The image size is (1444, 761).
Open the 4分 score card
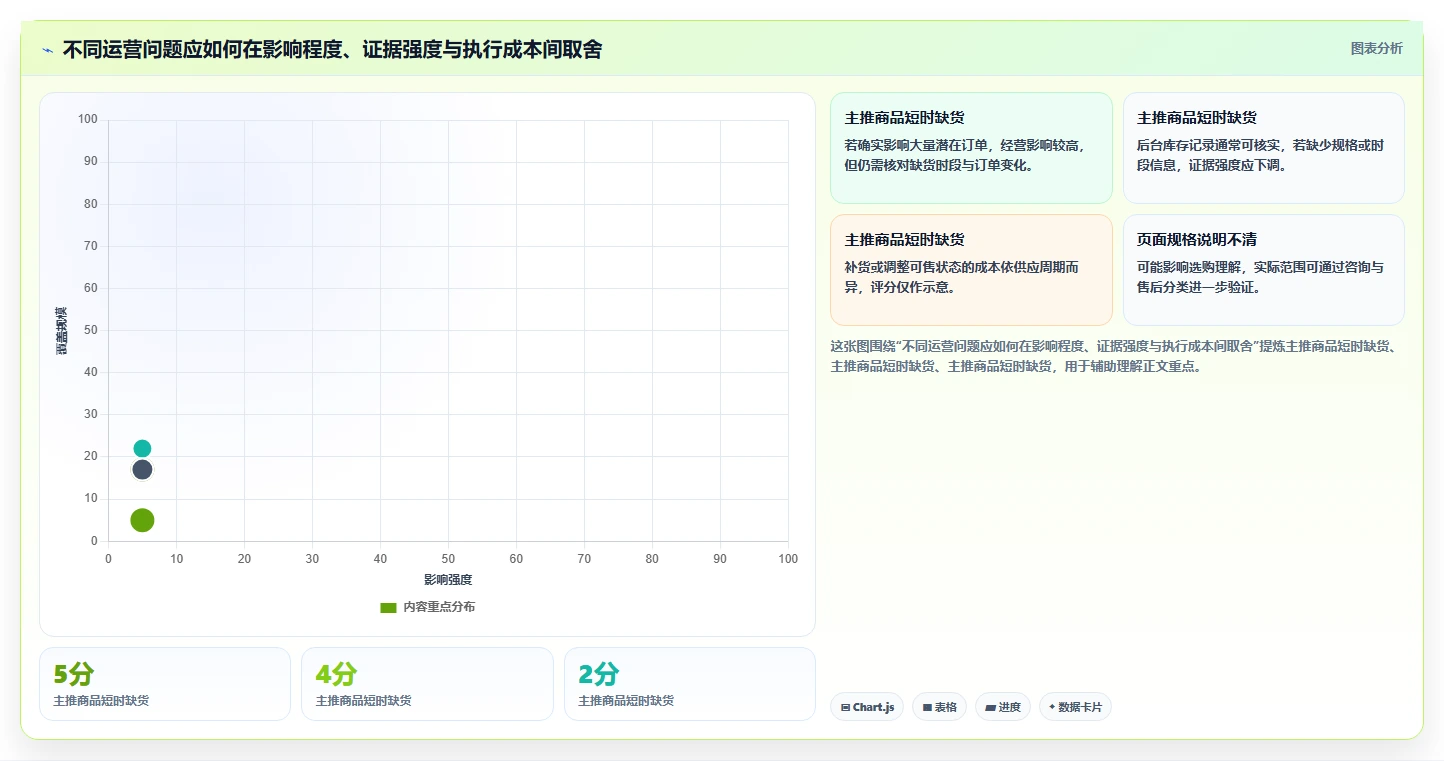[x=427, y=684]
